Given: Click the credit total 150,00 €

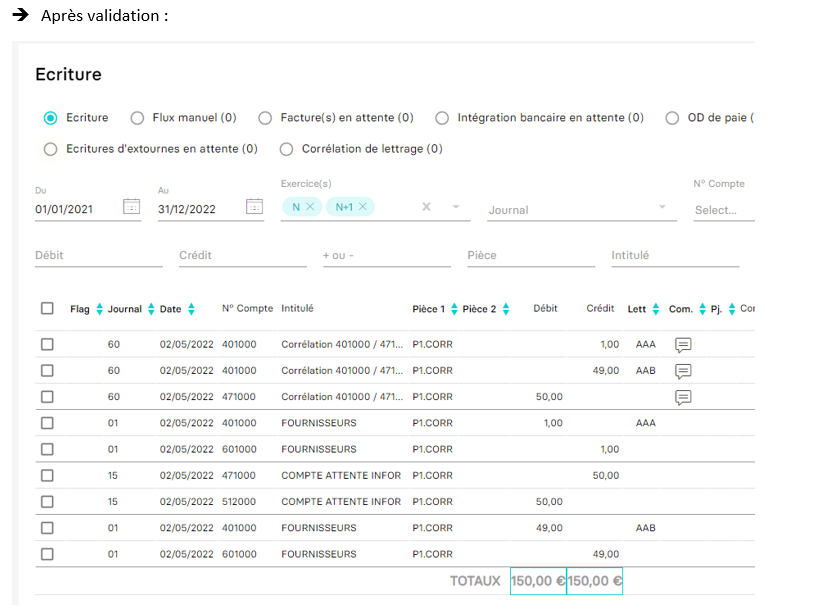Looking at the screenshot, I should click(595, 581).
